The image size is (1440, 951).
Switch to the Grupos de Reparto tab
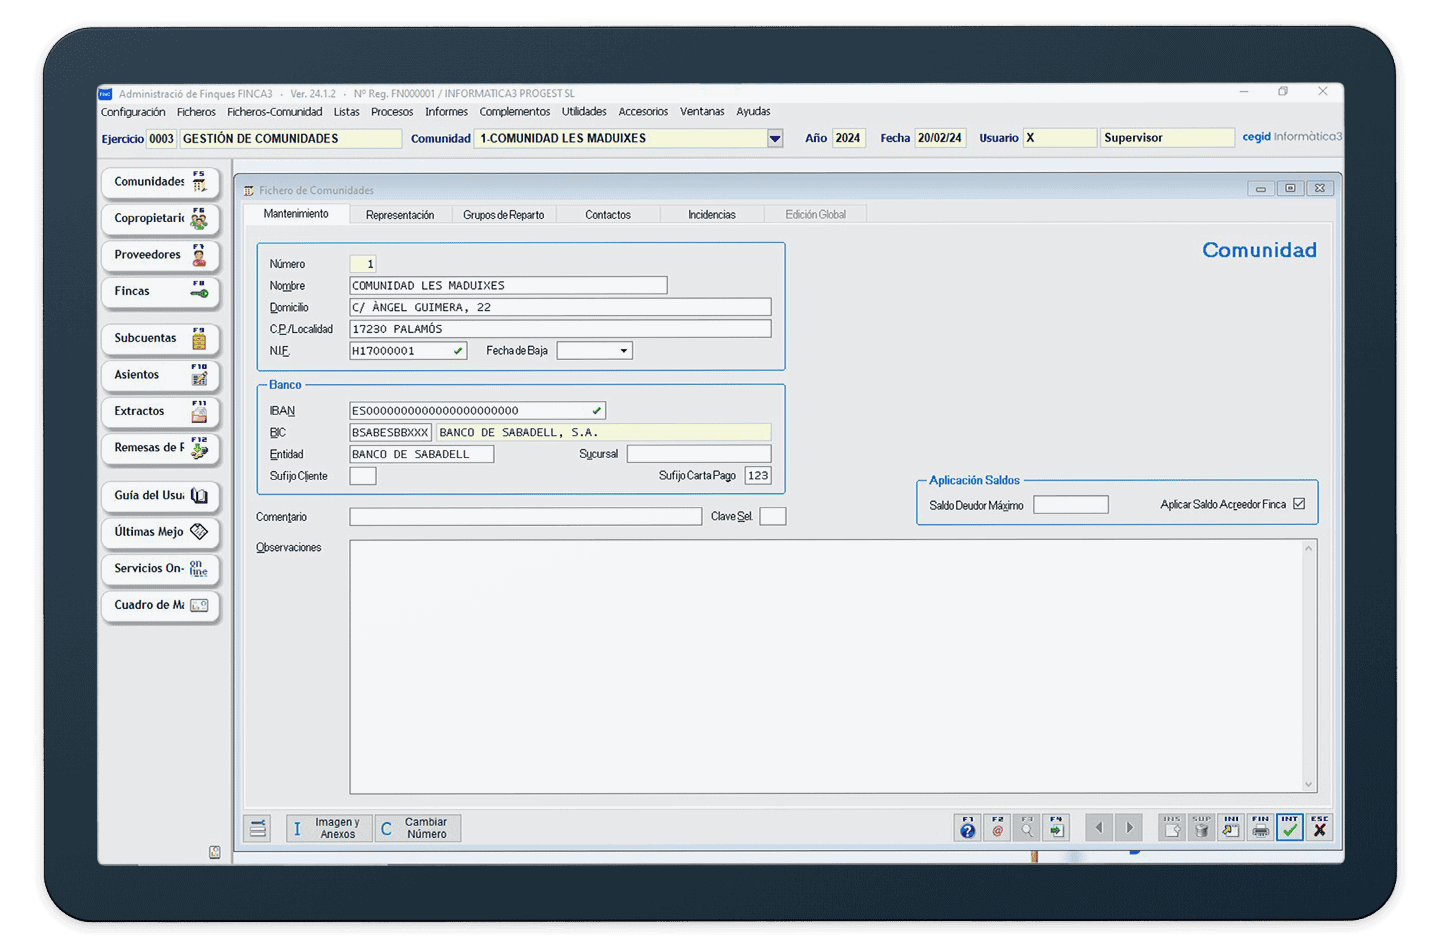(x=503, y=215)
